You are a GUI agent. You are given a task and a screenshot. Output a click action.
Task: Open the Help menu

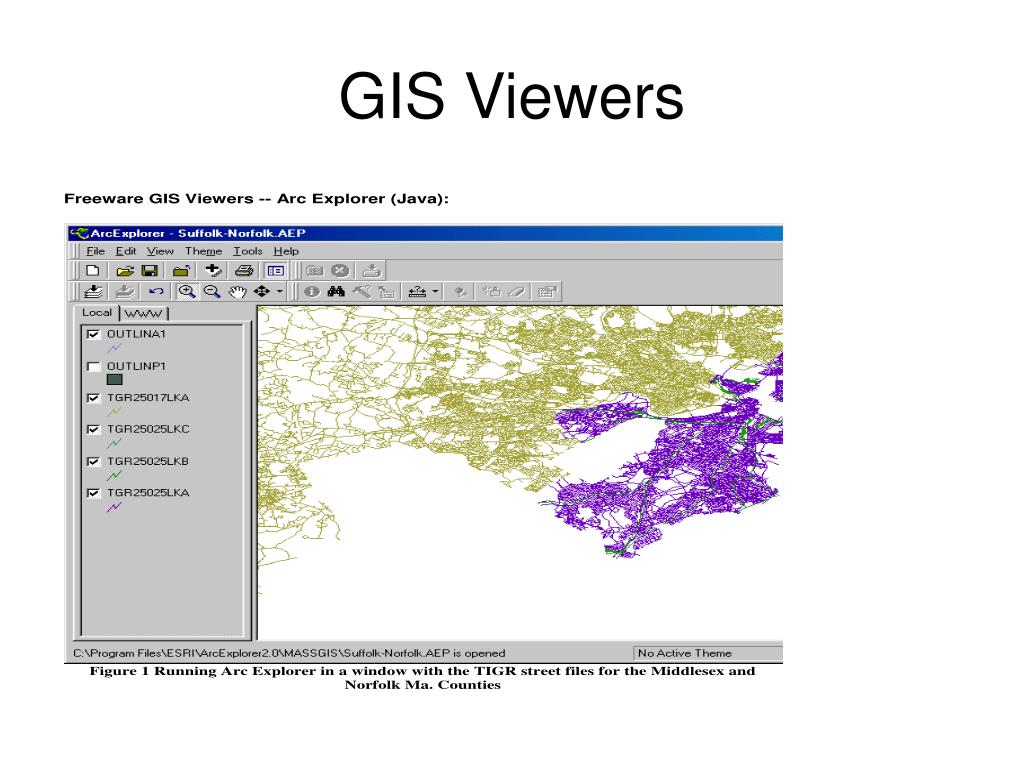pyautogui.click(x=286, y=251)
